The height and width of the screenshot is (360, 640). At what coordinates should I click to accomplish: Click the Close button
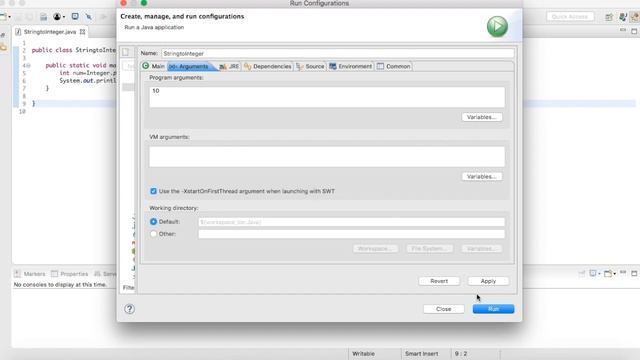pyautogui.click(x=444, y=309)
